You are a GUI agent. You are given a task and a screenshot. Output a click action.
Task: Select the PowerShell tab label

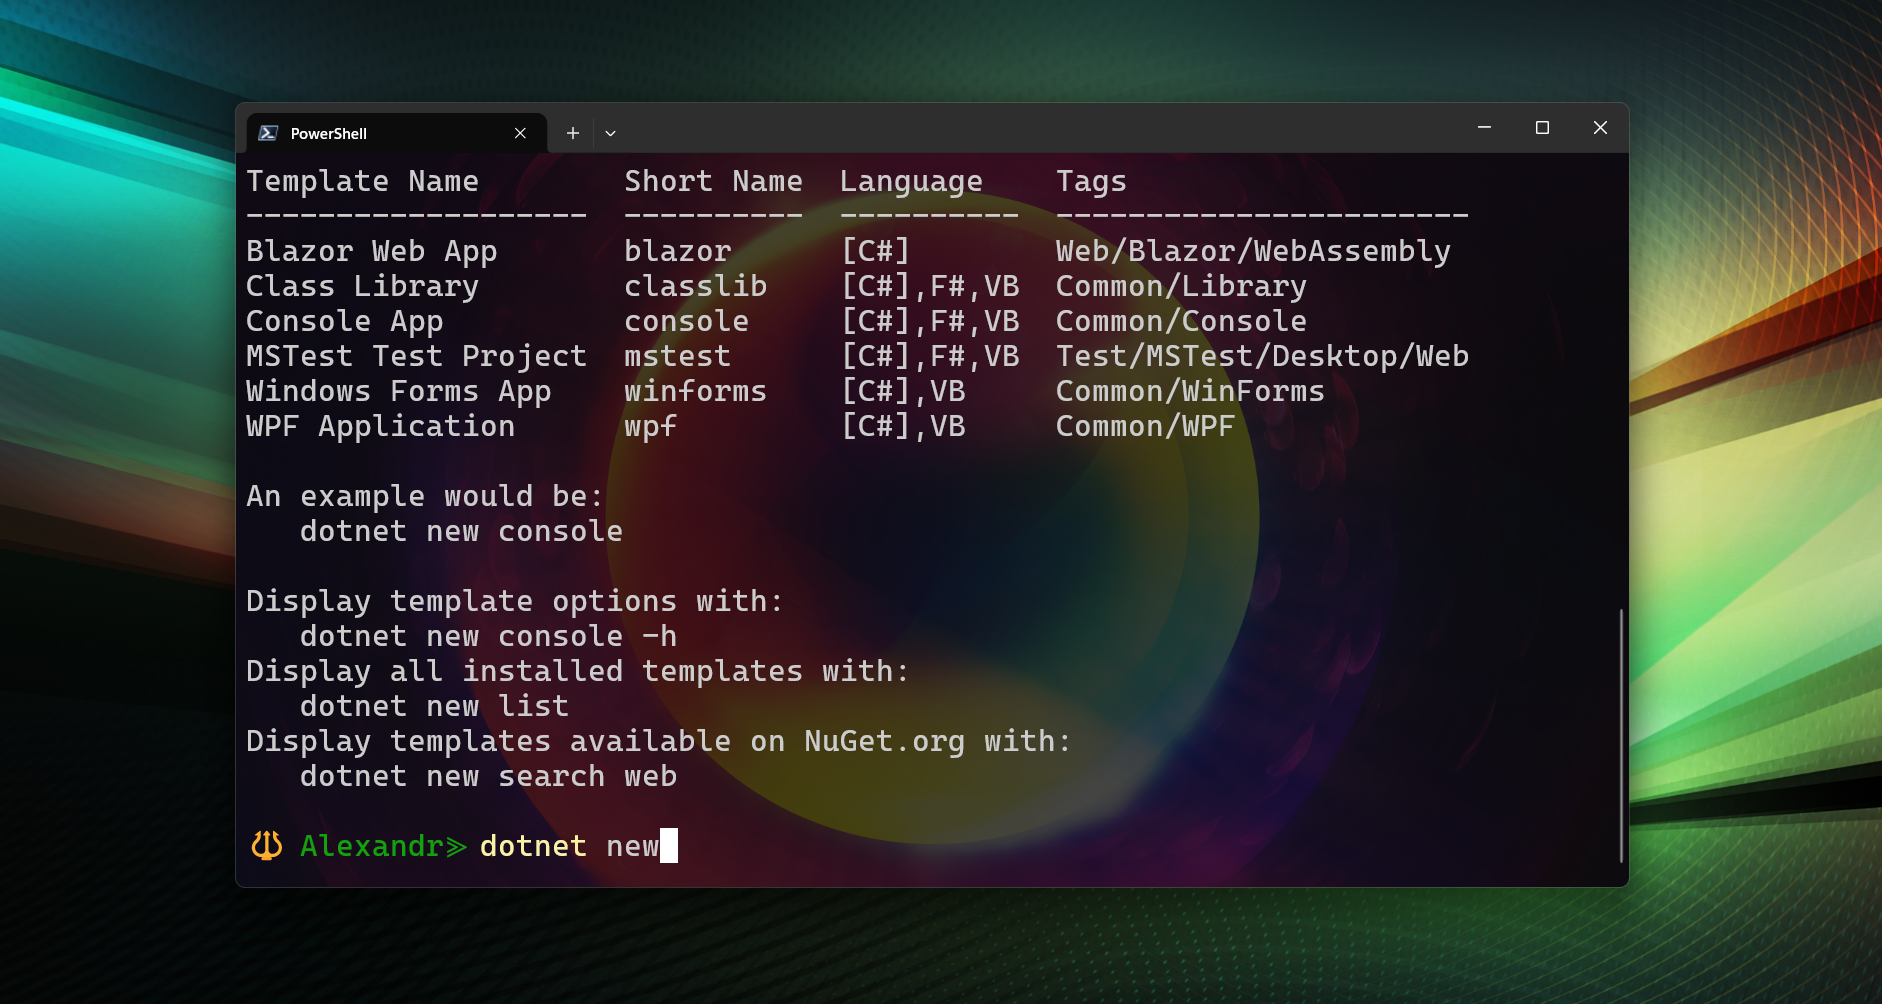[x=328, y=133]
